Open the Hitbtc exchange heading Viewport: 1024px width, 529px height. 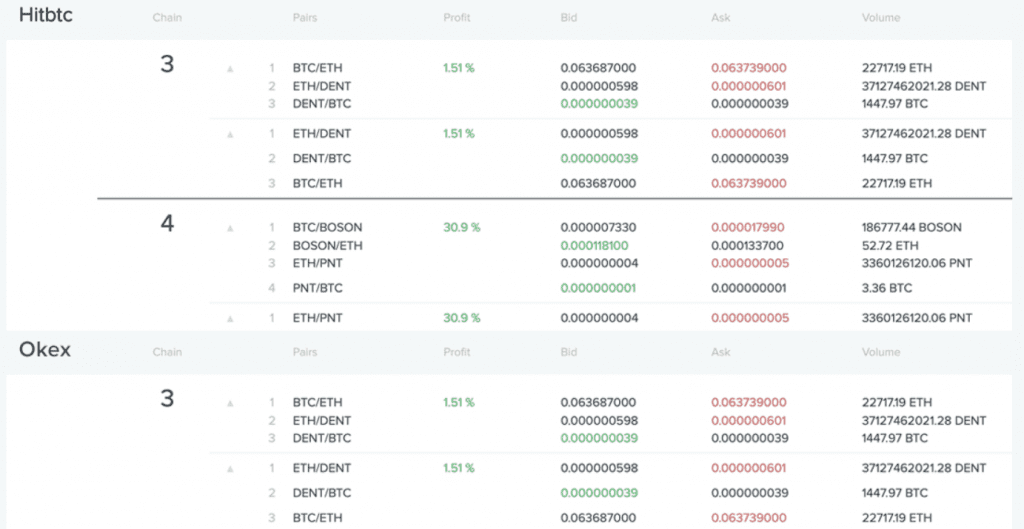(46, 16)
